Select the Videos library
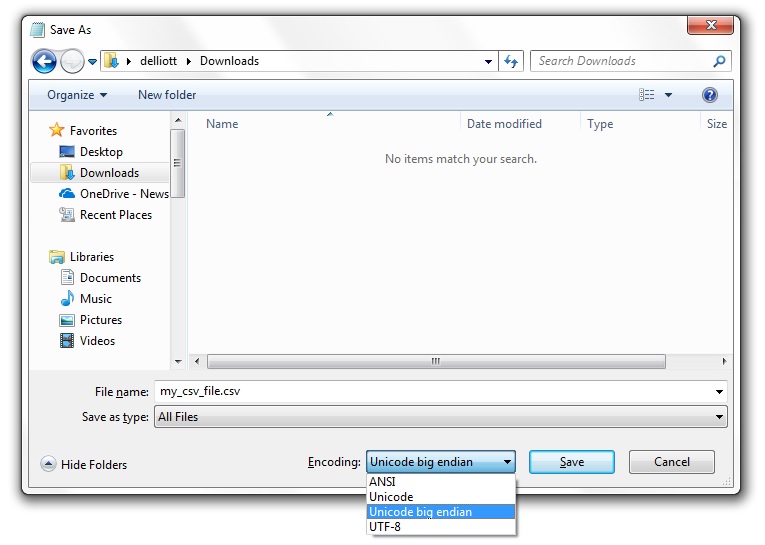The image size is (765, 545). click(x=97, y=341)
